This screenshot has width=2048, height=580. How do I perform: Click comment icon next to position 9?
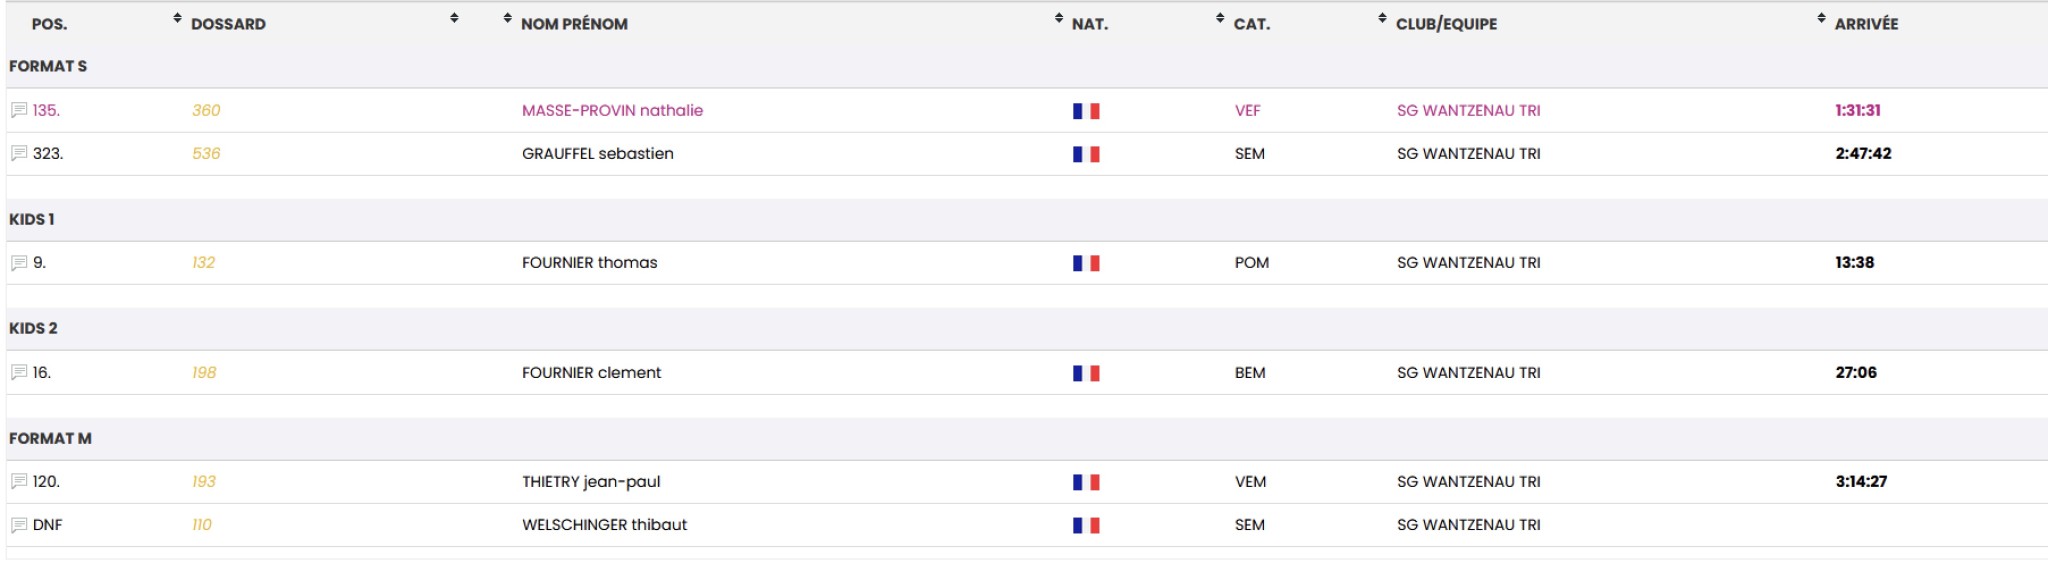19,263
